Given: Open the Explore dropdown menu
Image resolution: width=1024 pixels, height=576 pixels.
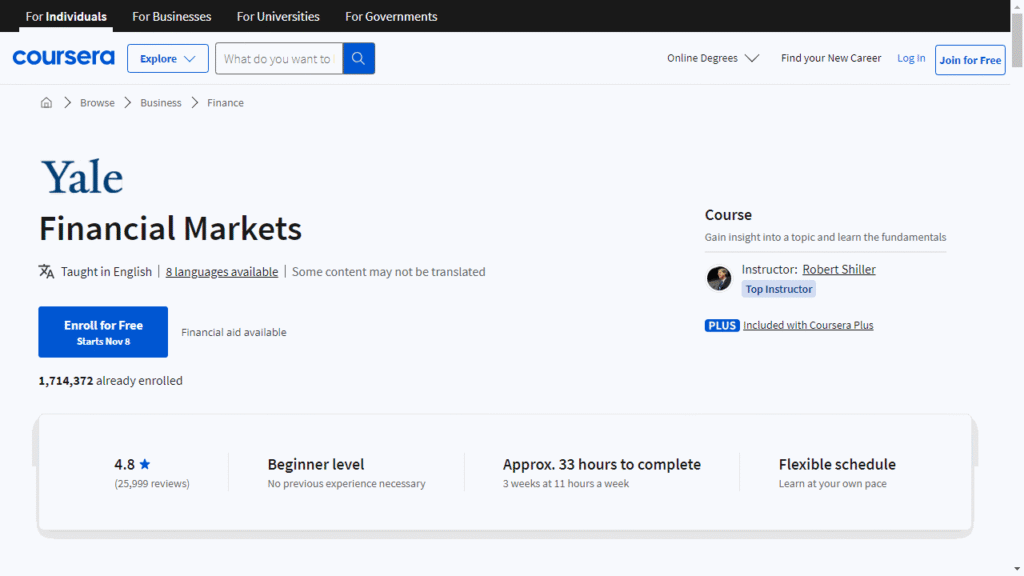Looking at the screenshot, I should 167,59.
